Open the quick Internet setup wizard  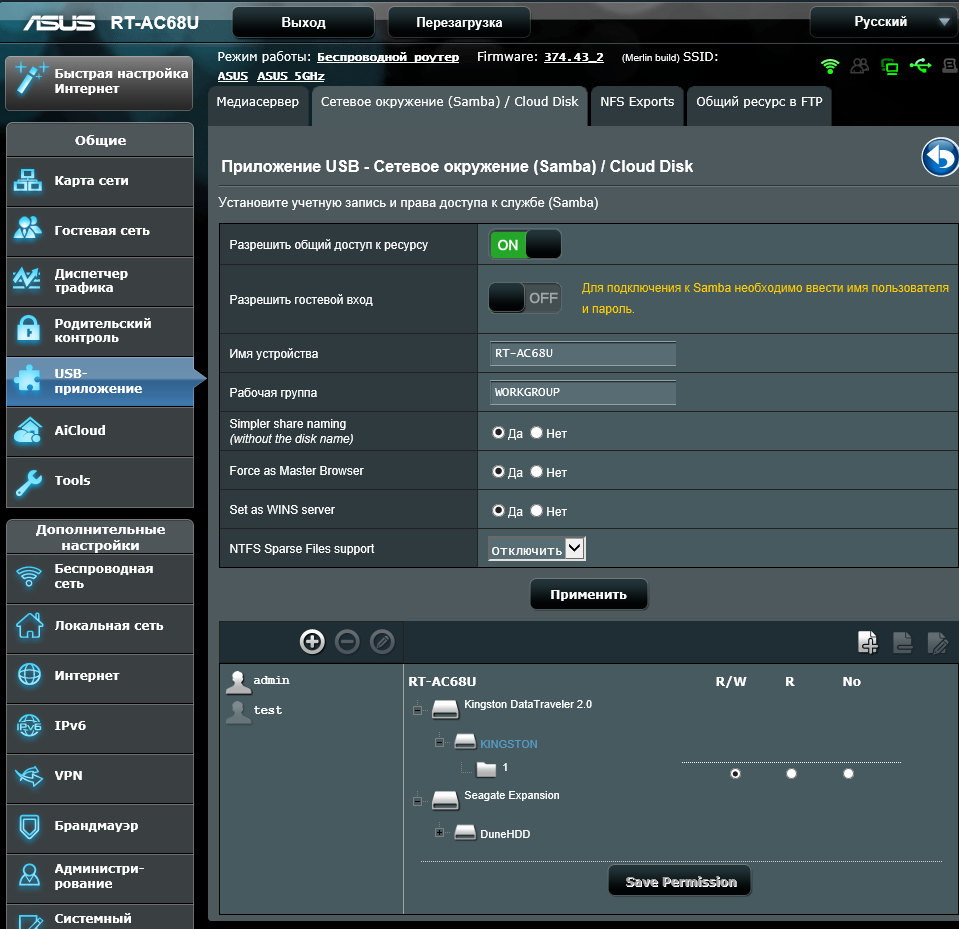coord(99,83)
